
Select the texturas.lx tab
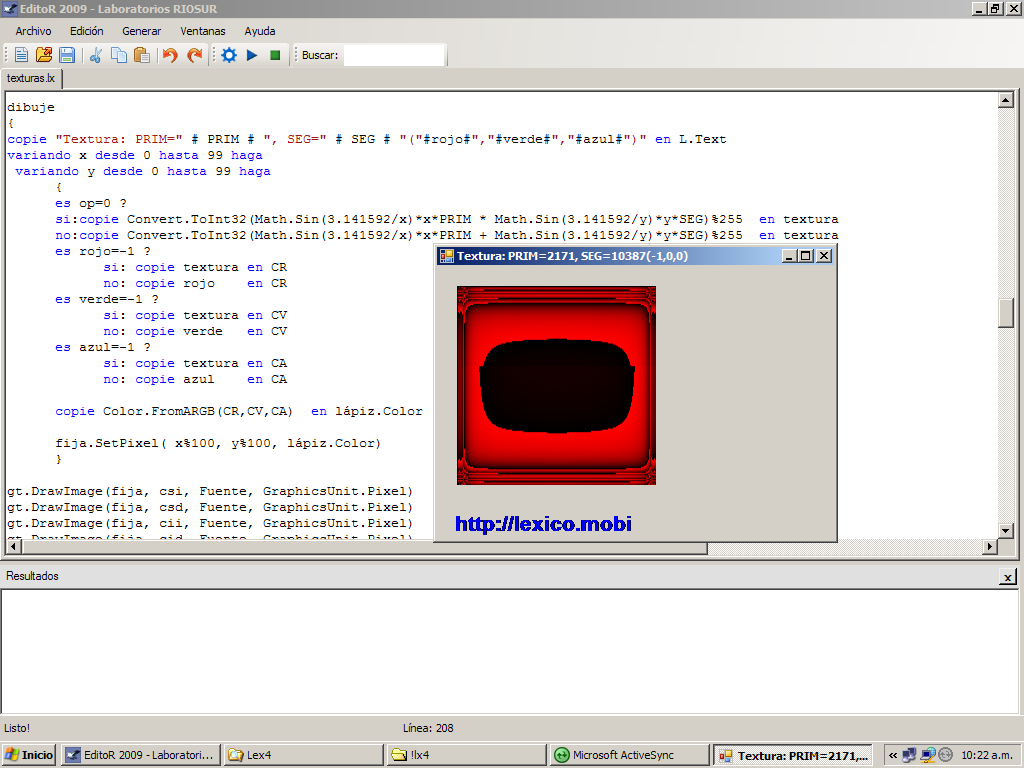click(31, 78)
